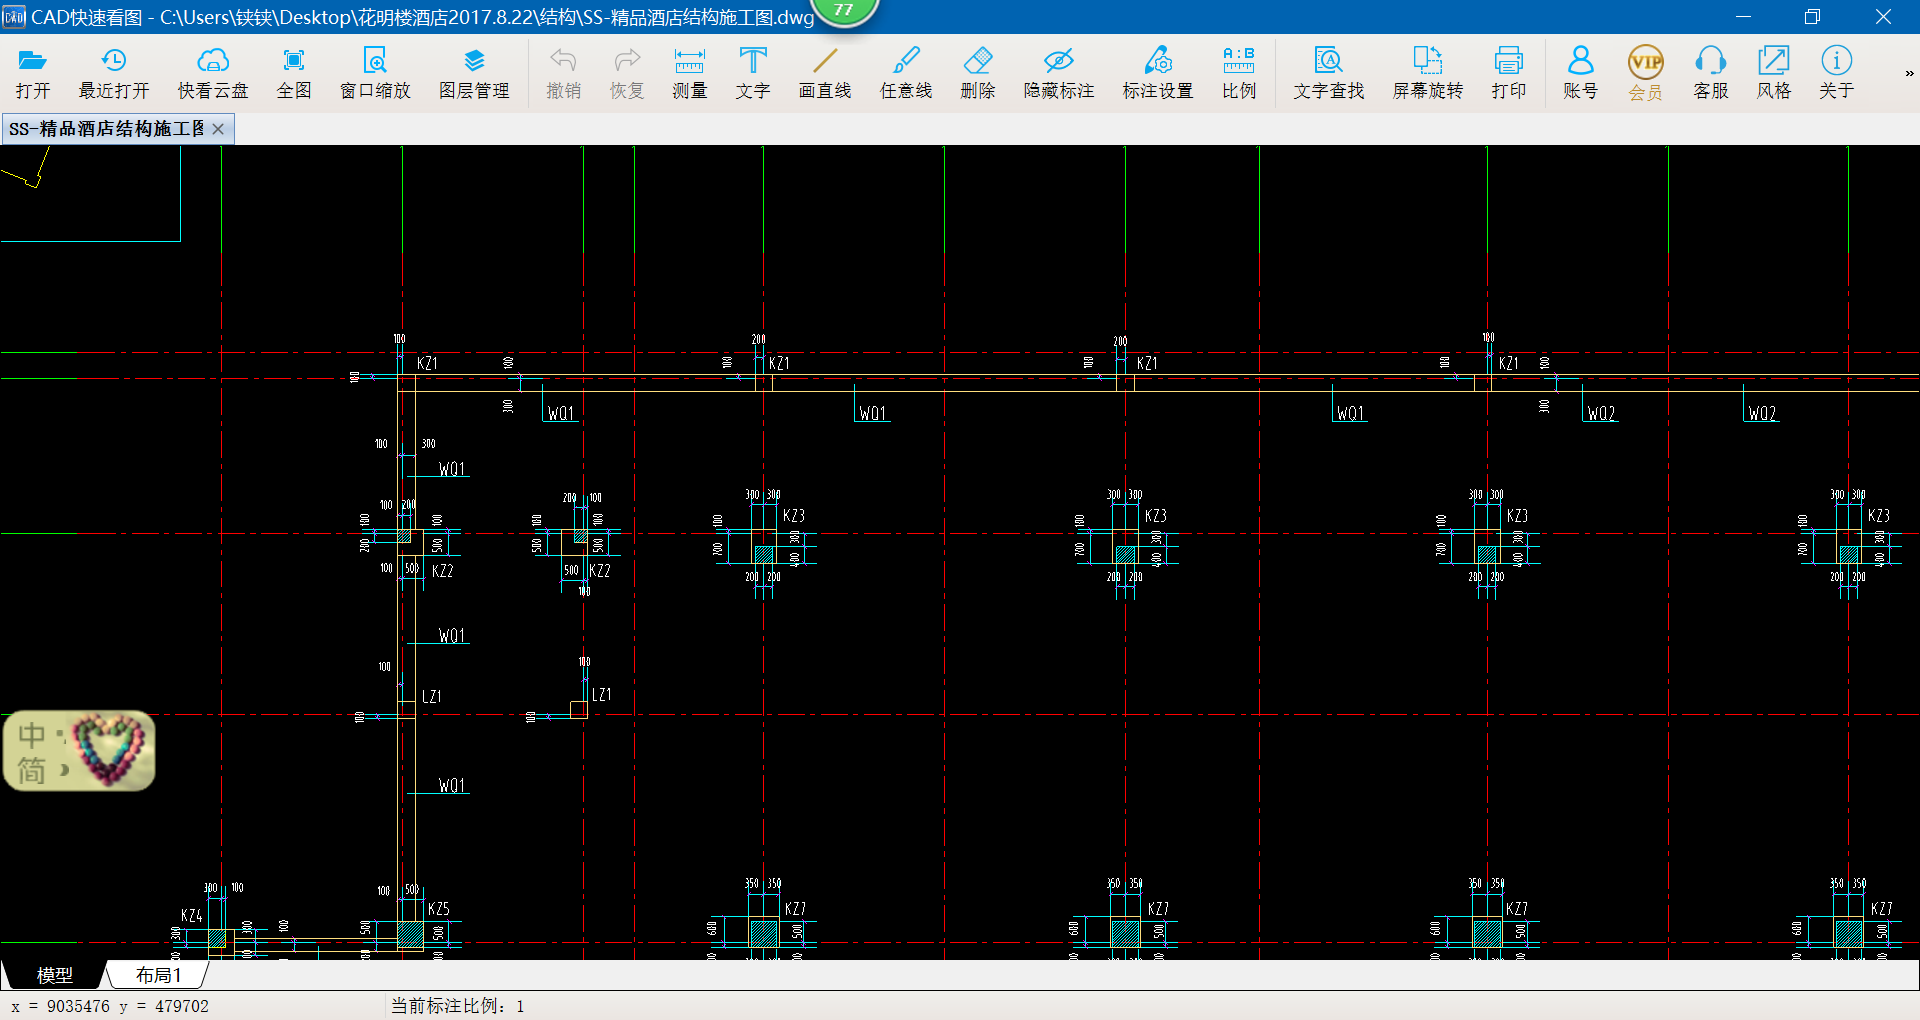
Task: Click 屏幕旋转 screen rotate icon
Action: (1428, 74)
